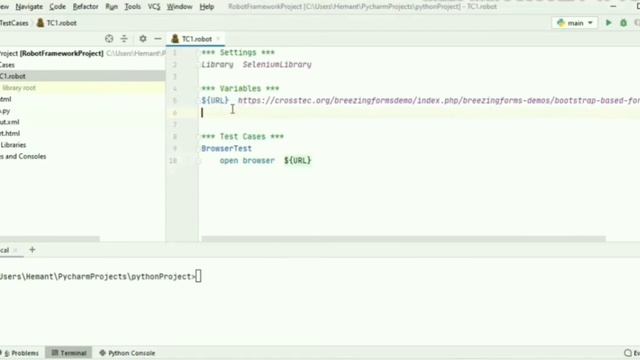Open the Refactor menu
This screenshot has width=640, height=360.
pos(85,7)
